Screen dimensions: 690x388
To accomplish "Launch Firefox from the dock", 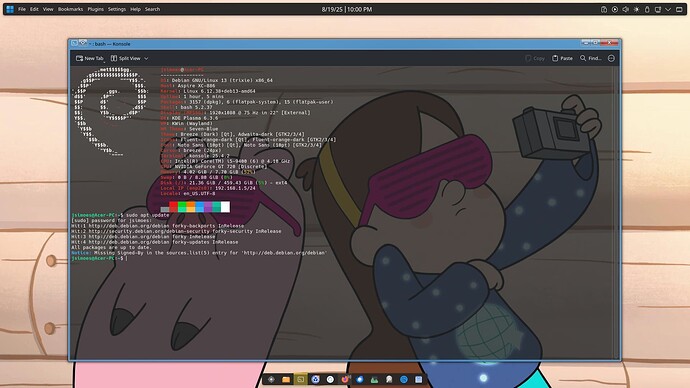I will pyautogui.click(x=345, y=379).
